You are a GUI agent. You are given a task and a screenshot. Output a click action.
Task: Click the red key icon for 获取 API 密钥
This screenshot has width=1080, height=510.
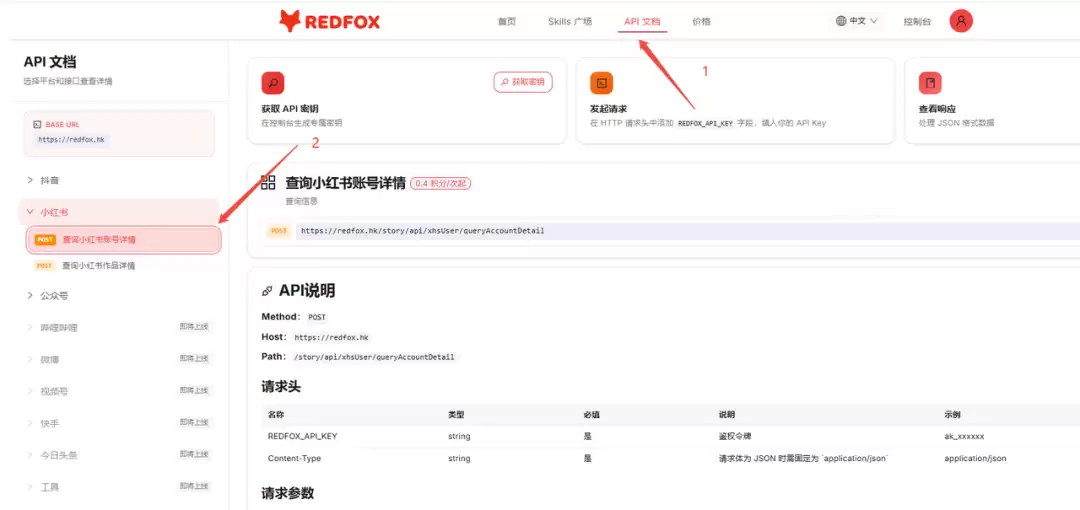273,83
